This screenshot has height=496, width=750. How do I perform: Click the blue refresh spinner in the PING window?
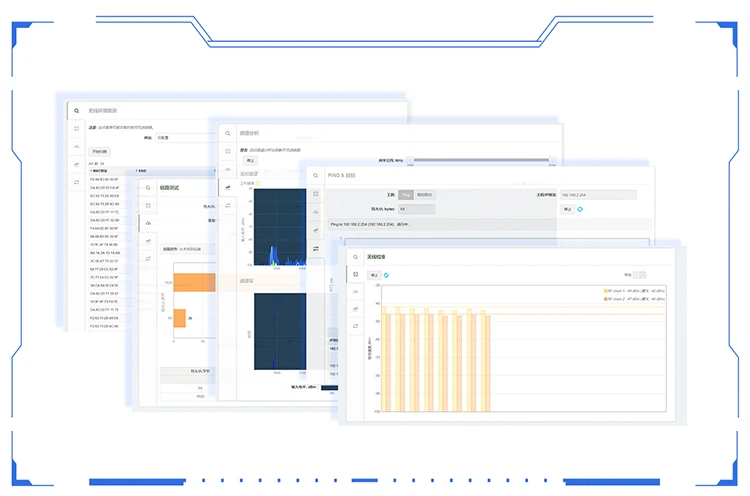pyautogui.click(x=580, y=209)
